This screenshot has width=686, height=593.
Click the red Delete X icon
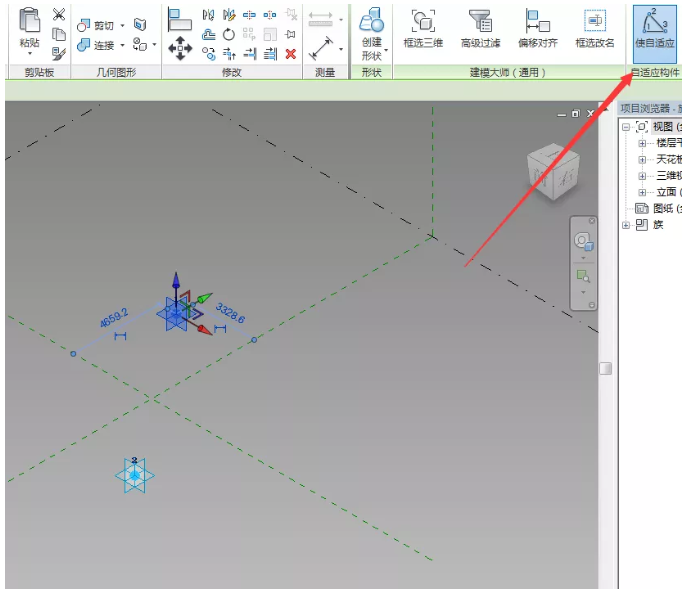click(291, 53)
